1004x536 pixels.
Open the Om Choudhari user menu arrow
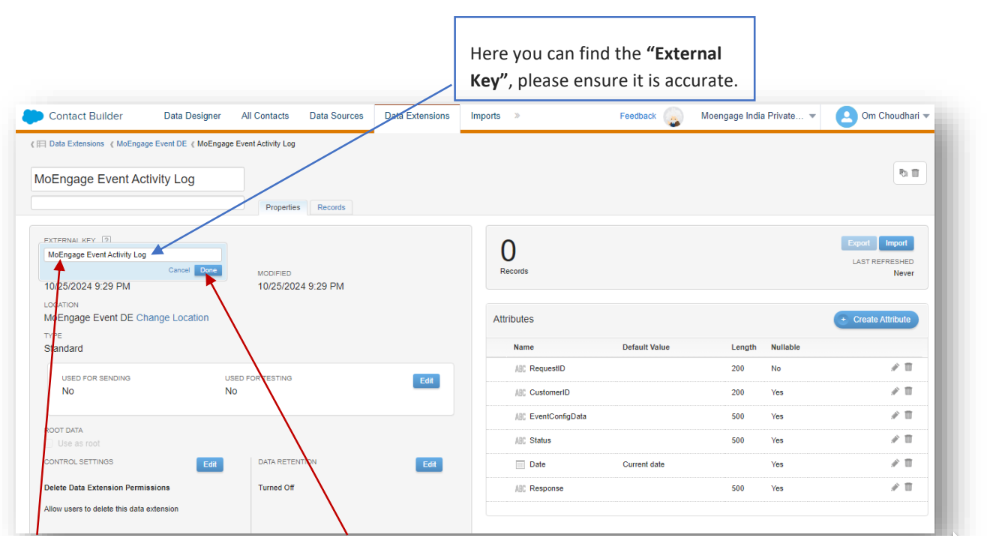click(x=926, y=117)
